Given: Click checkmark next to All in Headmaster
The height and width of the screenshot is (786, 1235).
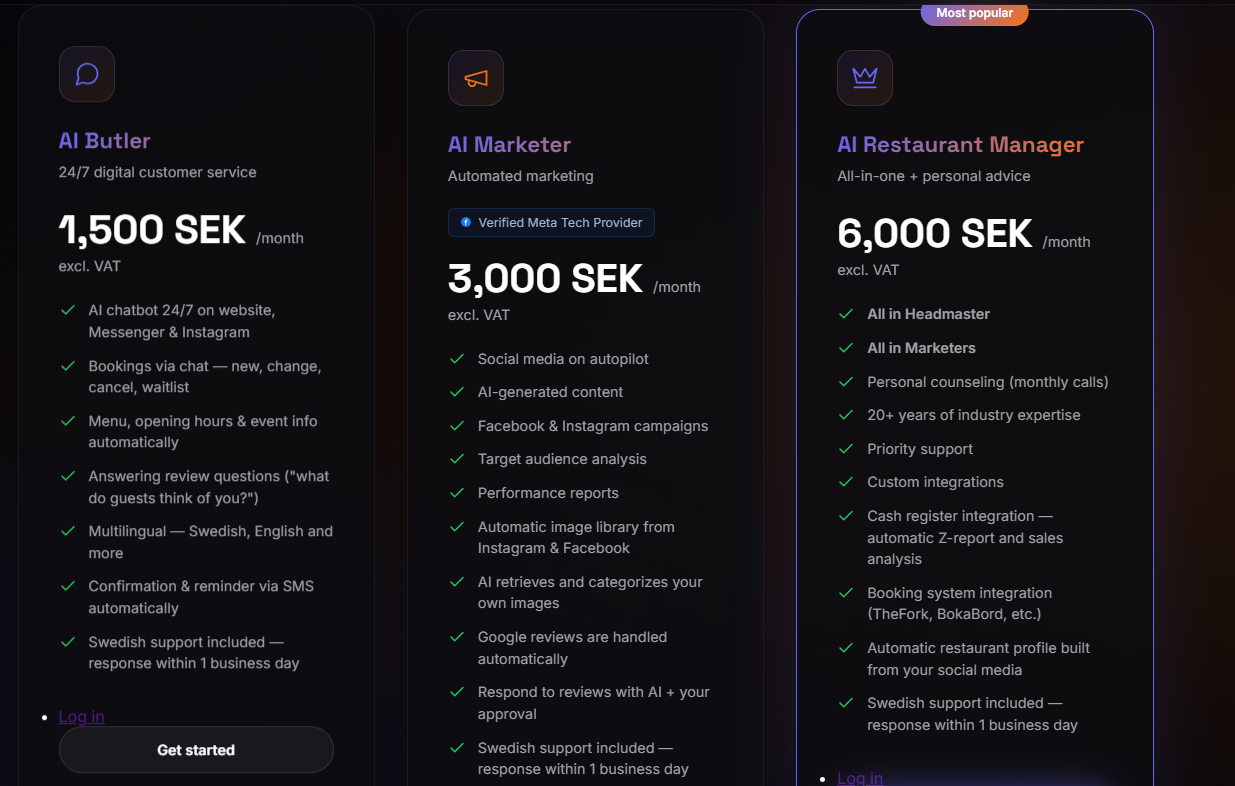Looking at the screenshot, I should (x=846, y=314).
